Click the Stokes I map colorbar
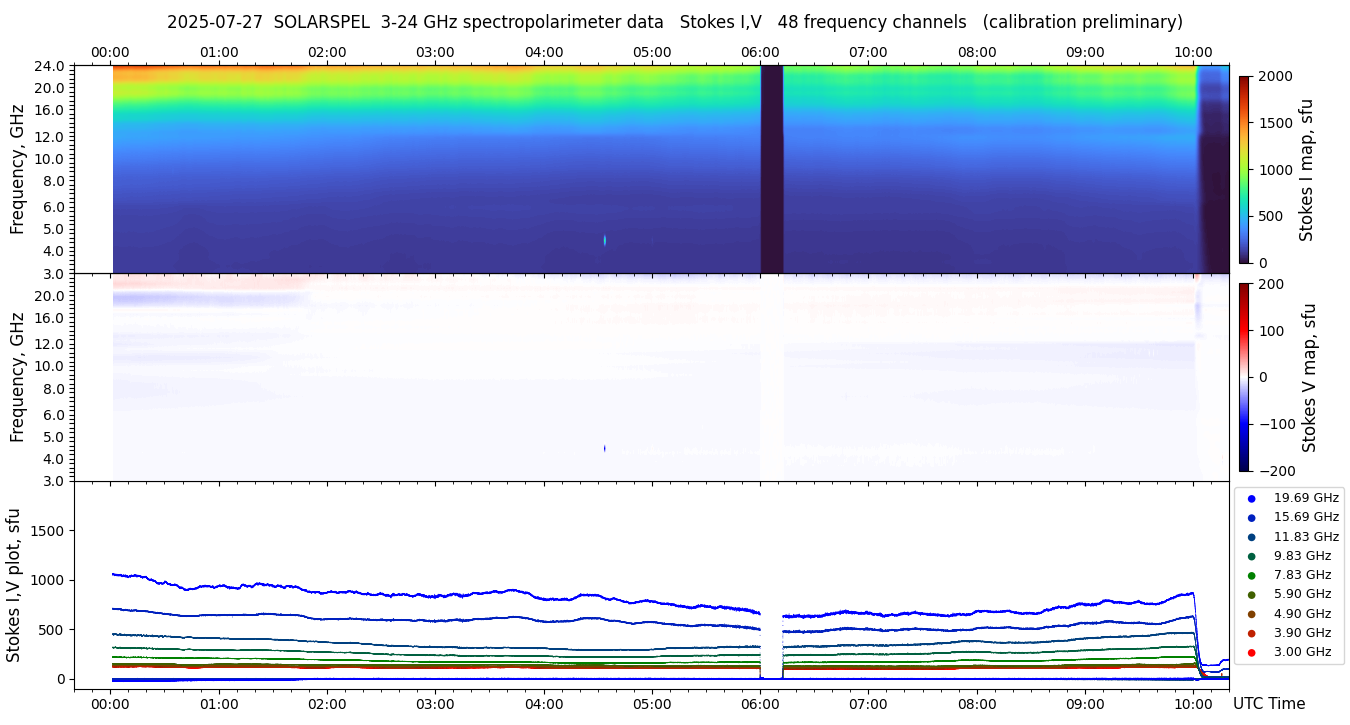Viewport: 1350px width, 725px height. tap(1244, 169)
